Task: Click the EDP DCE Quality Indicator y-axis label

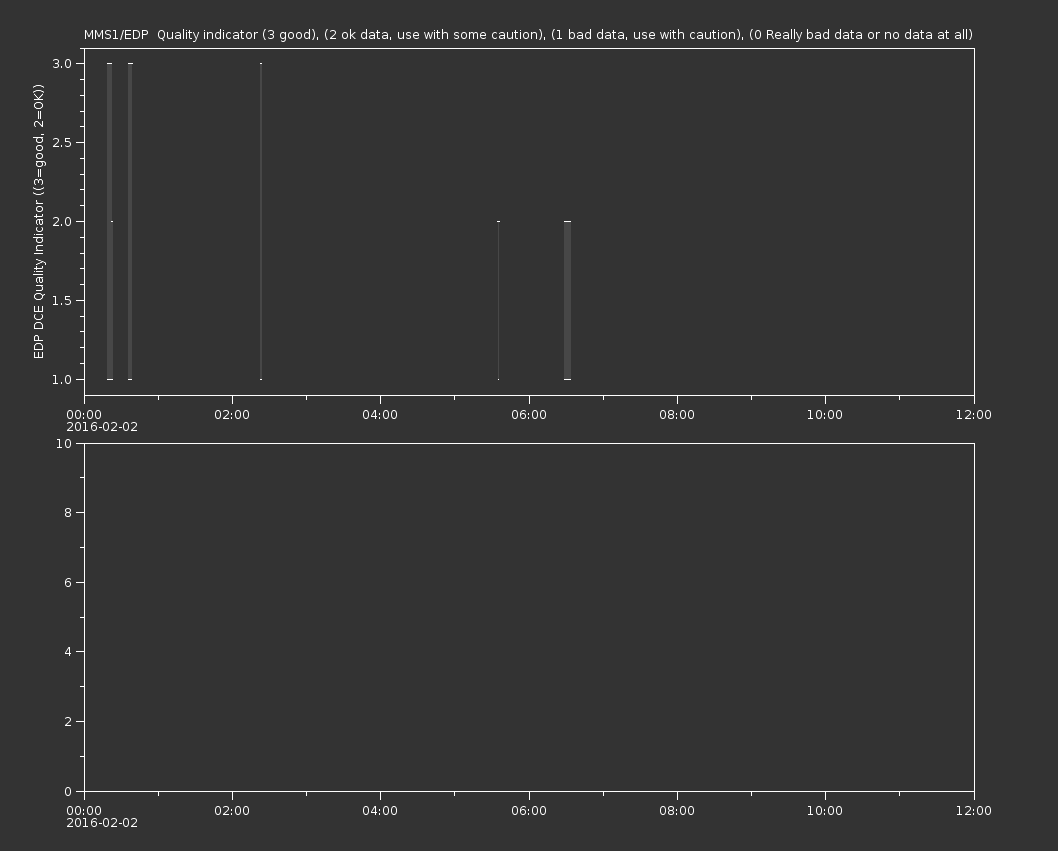Action: pyautogui.click(x=38, y=221)
